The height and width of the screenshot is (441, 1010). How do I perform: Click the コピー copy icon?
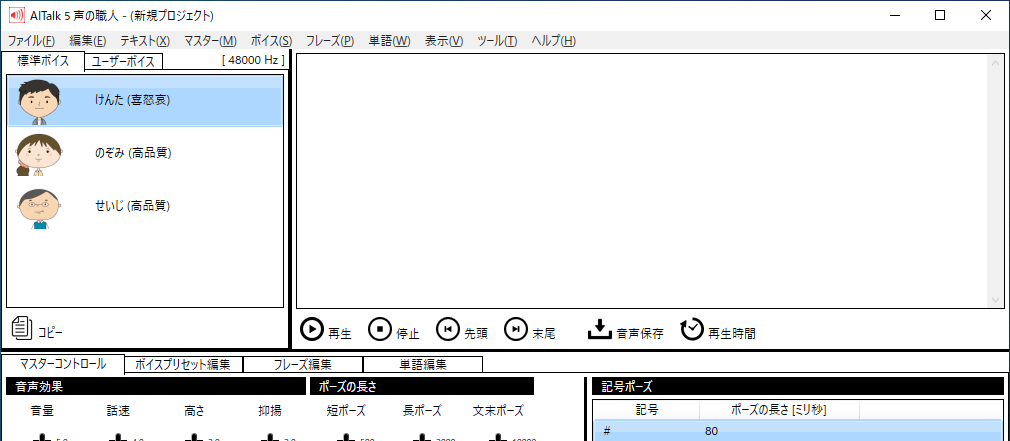[22, 328]
